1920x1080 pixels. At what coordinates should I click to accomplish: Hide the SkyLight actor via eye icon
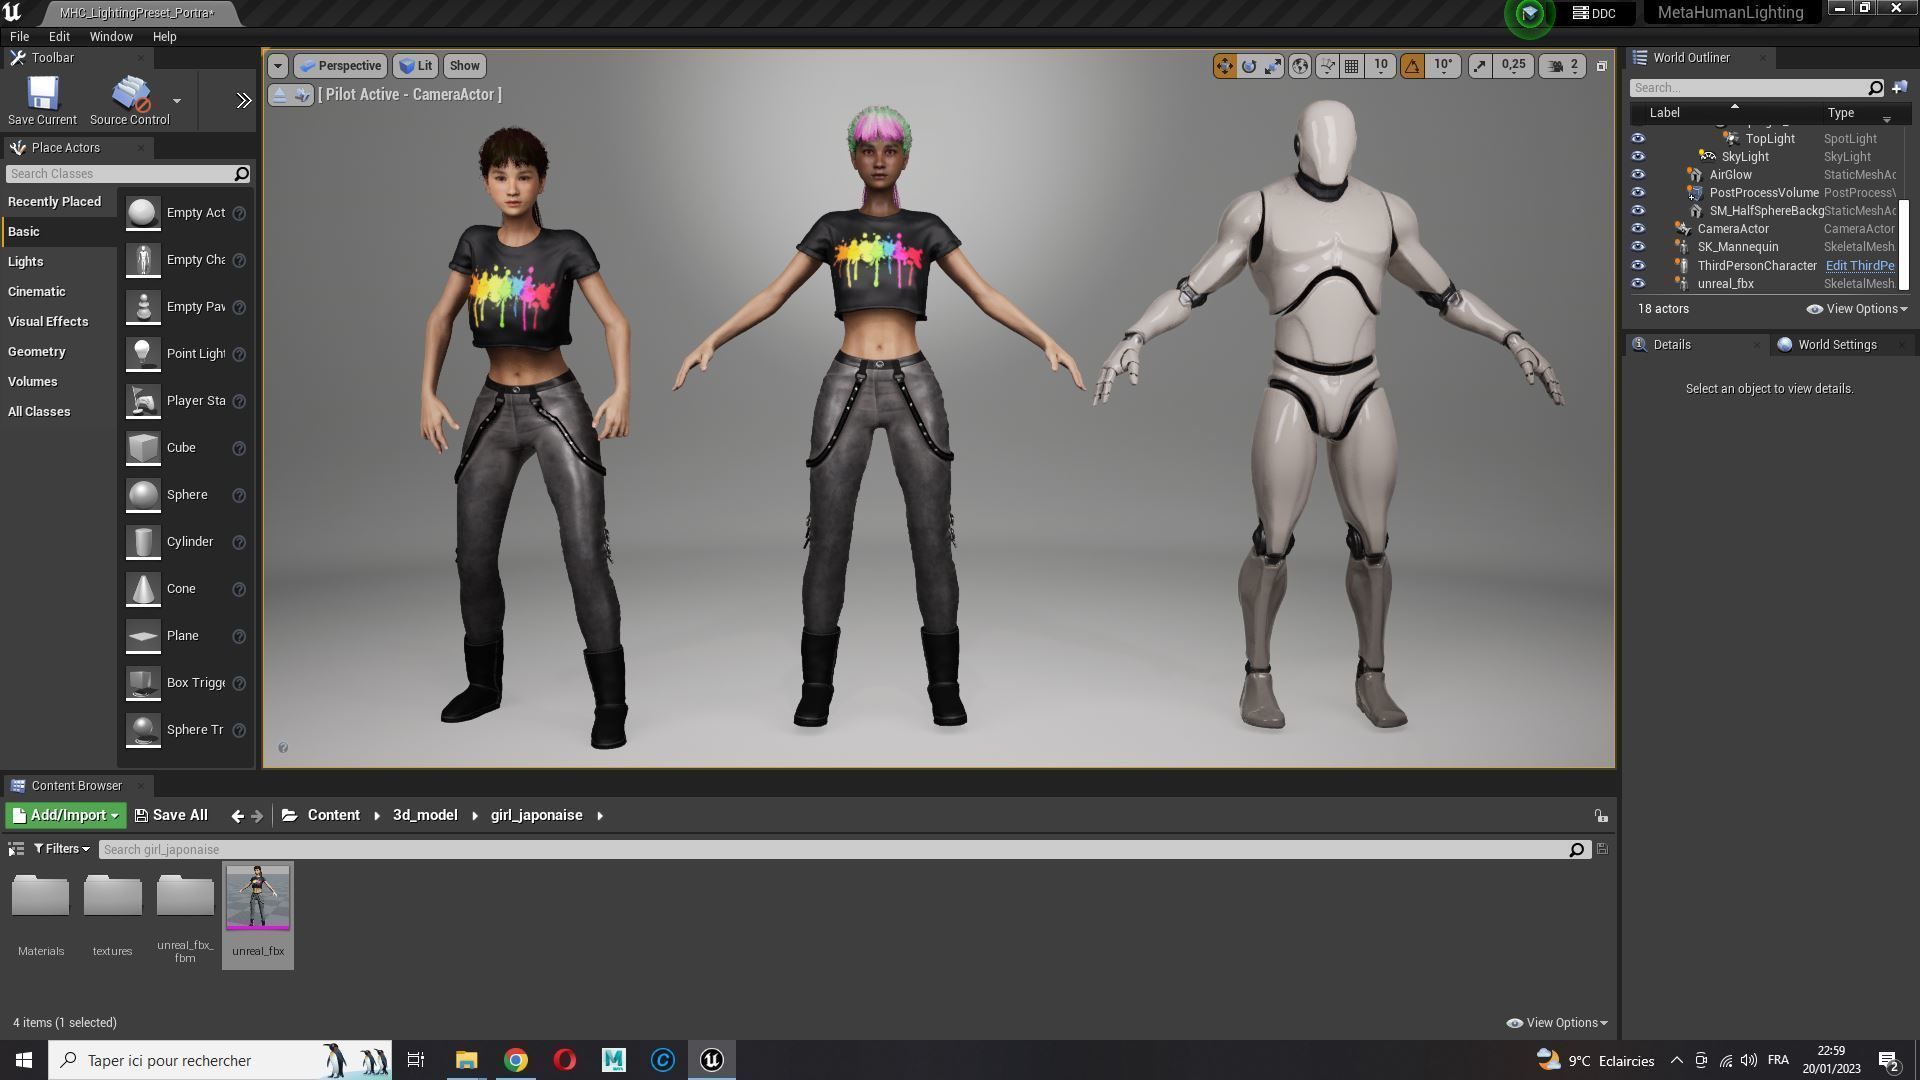pyautogui.click(x=1638, y=157)
